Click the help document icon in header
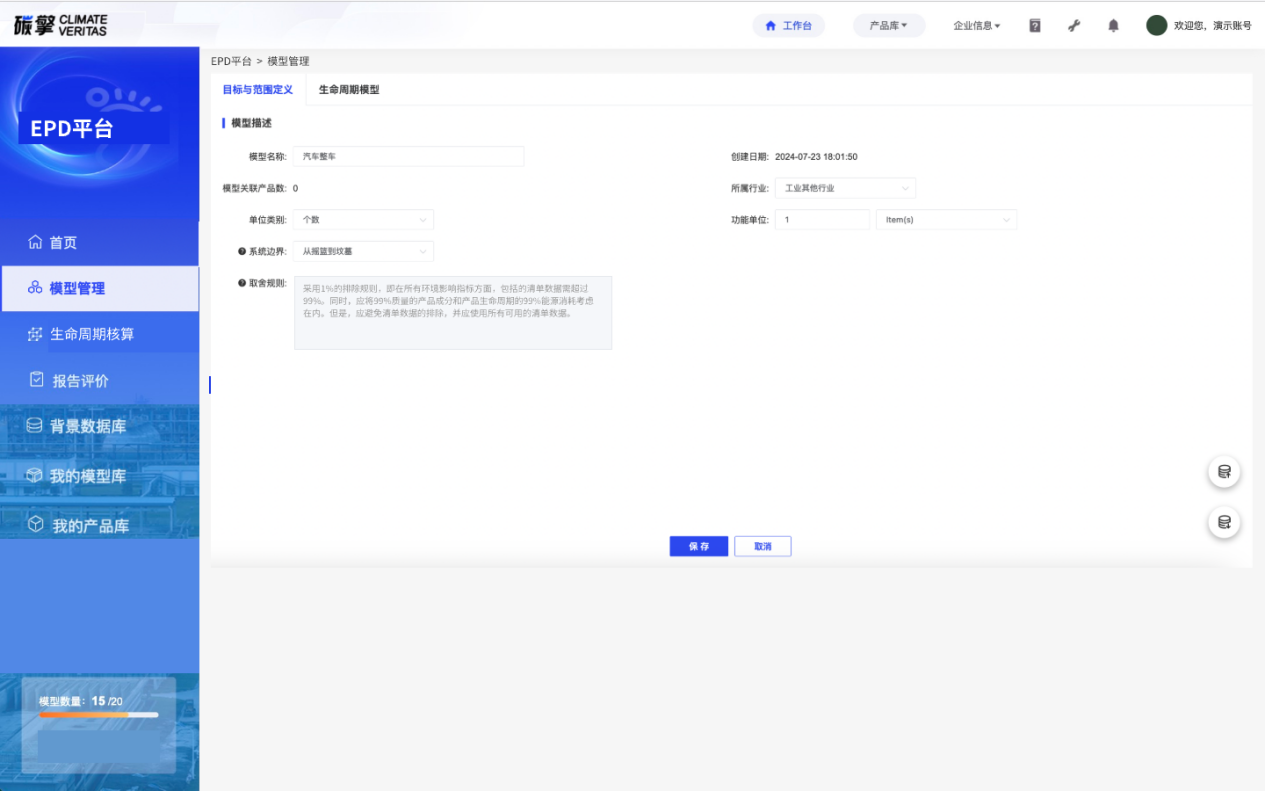Viewport: 1265px width, 791px height. point(1035,26)
